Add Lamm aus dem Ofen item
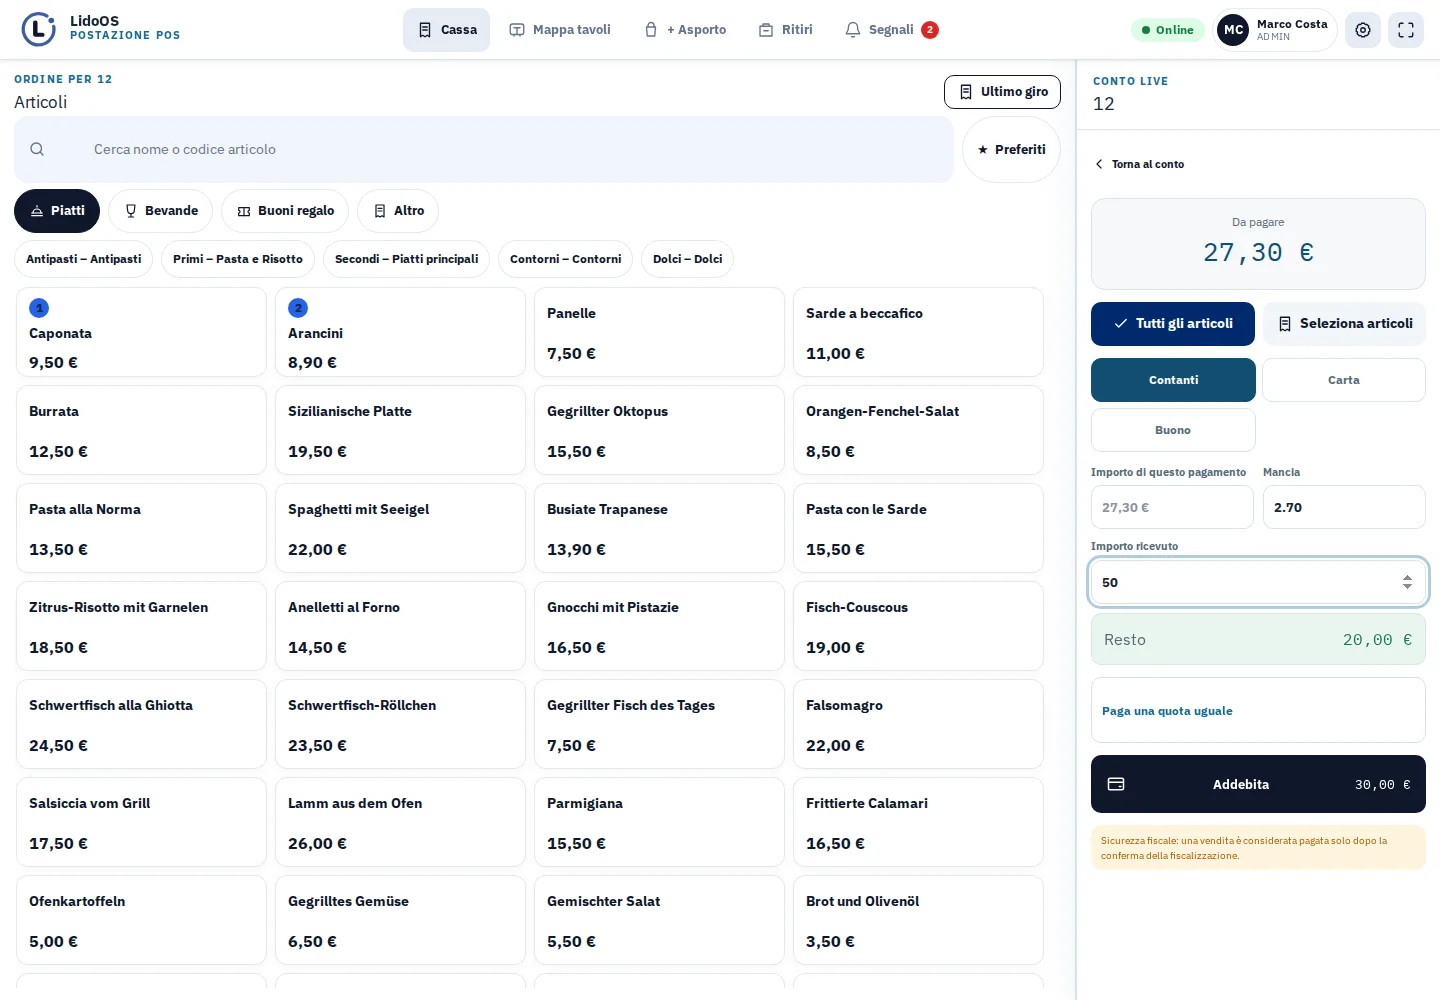 (400, 822)
